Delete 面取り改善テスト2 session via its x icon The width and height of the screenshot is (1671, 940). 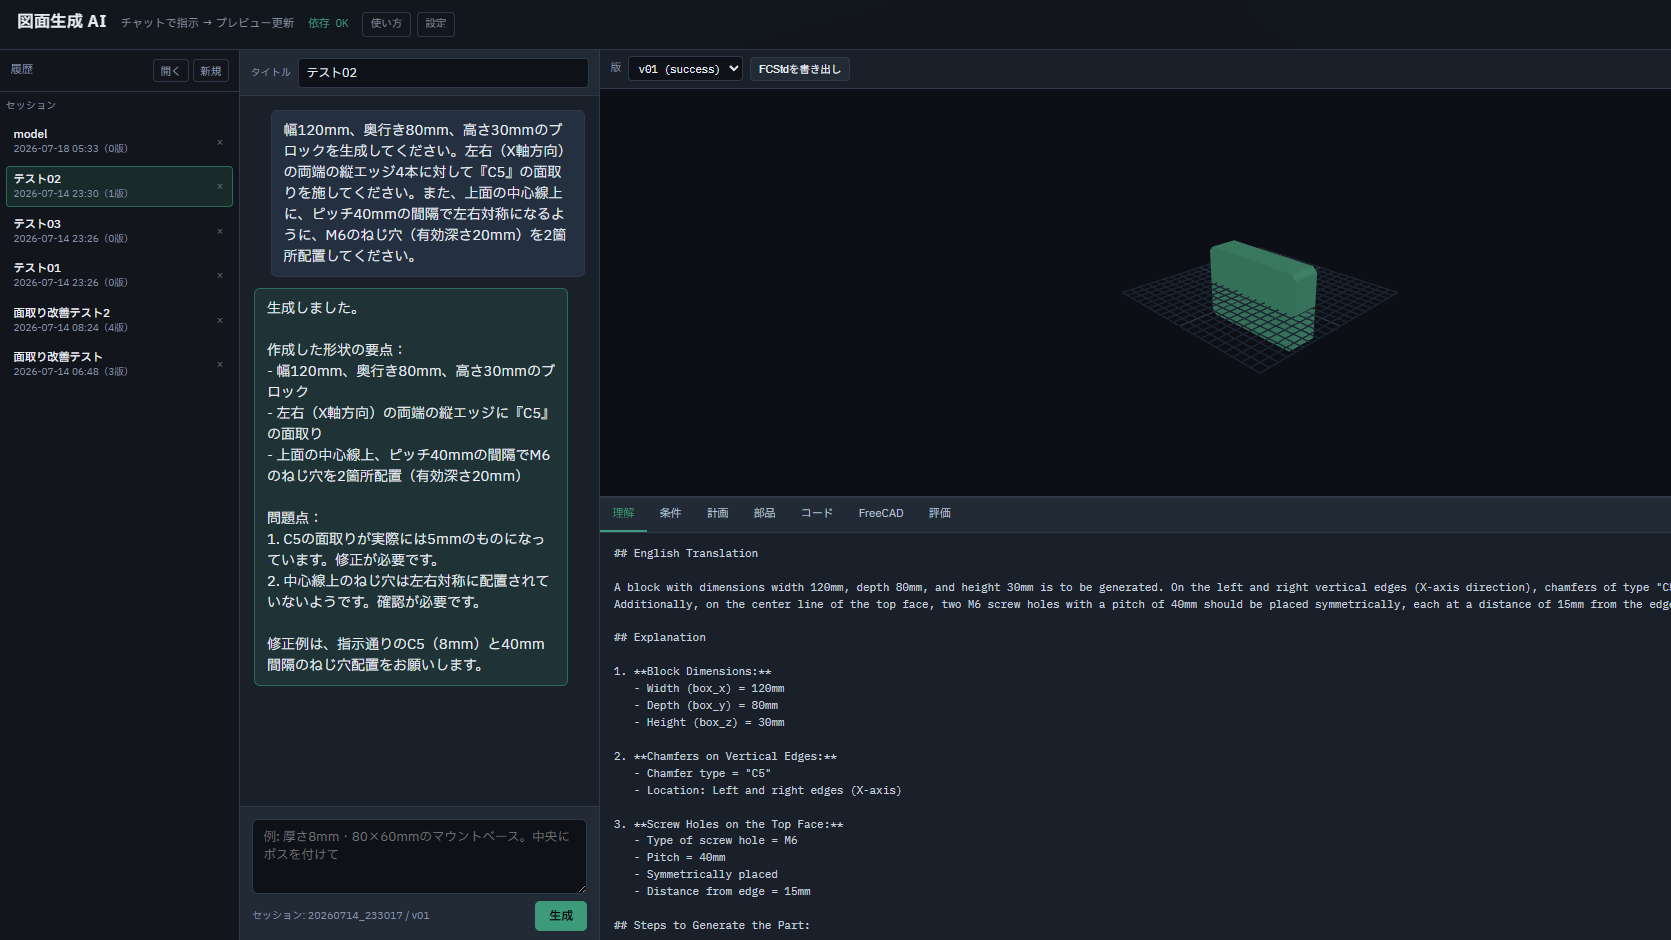click(x=220, y=320)
